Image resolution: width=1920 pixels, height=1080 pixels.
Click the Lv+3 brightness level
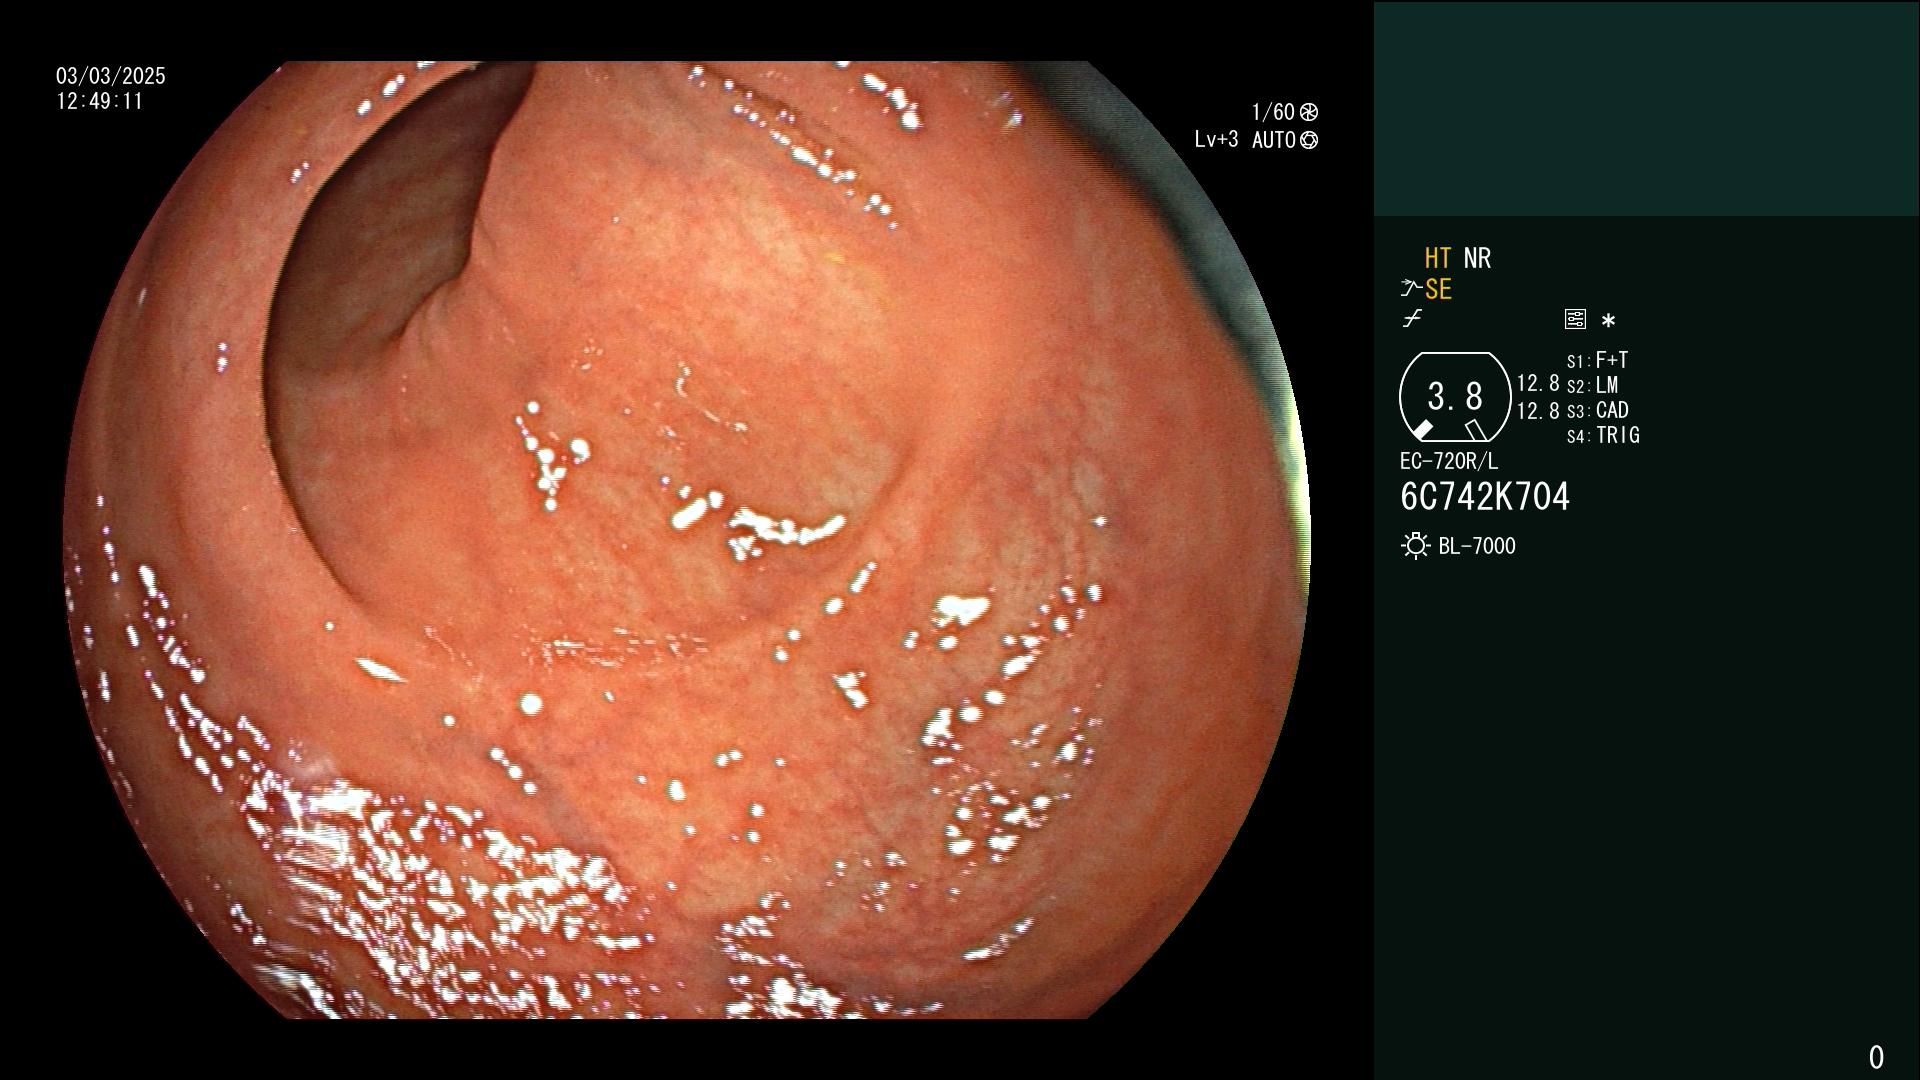[x=1216, y=140]
